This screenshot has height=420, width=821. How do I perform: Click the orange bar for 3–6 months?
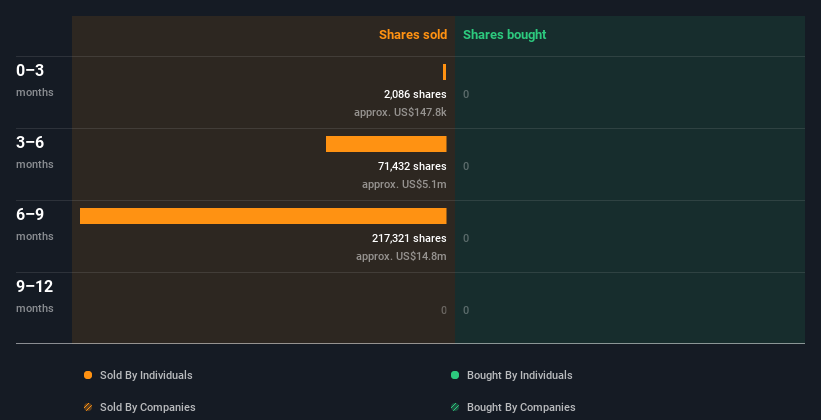click(386, 144)
